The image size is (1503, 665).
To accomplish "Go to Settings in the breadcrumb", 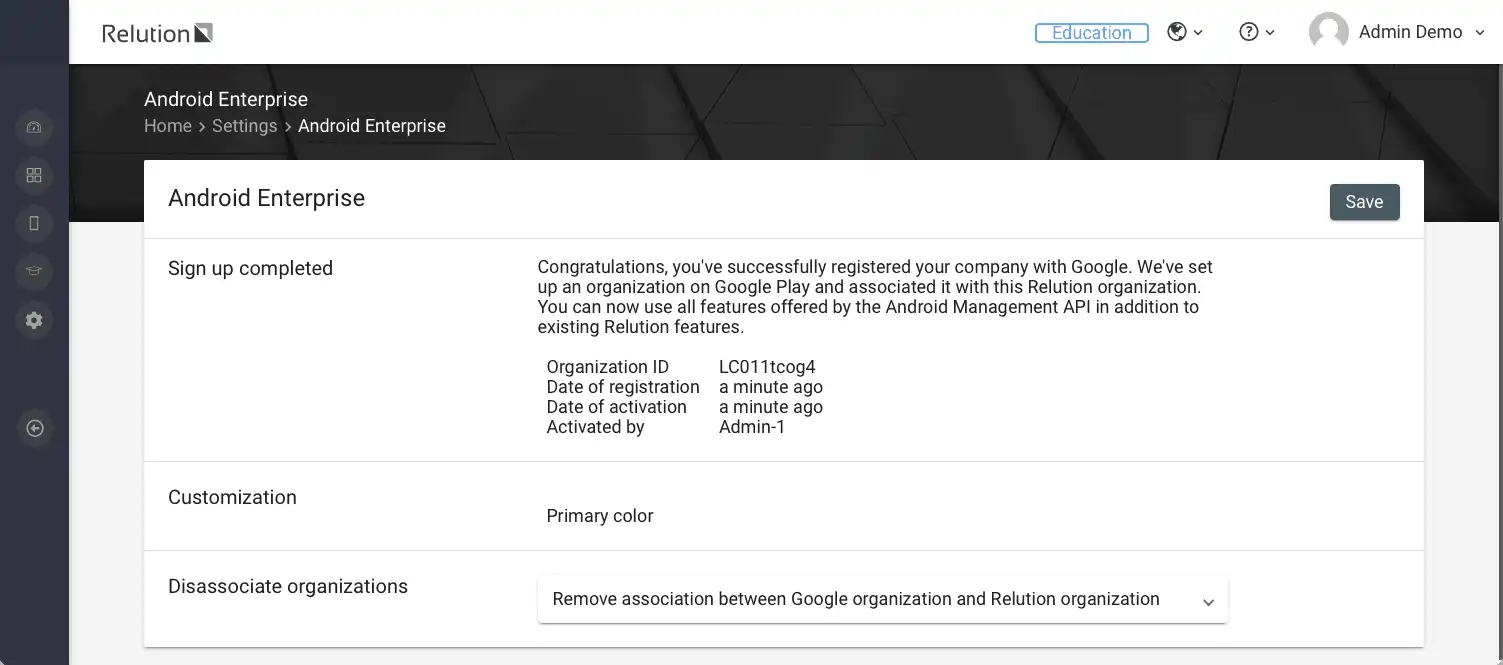I will [x=244, y=126].
